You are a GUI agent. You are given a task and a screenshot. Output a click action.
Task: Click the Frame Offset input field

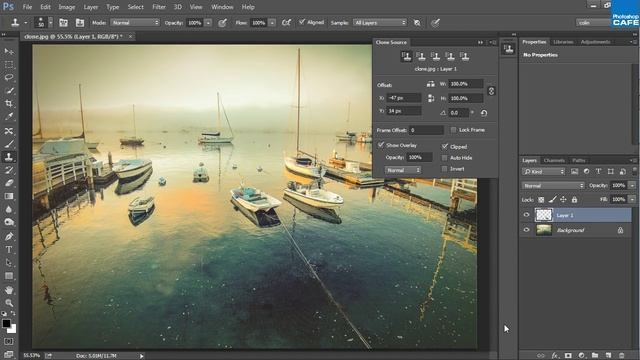pyautogui.click(x=426, y=130)
